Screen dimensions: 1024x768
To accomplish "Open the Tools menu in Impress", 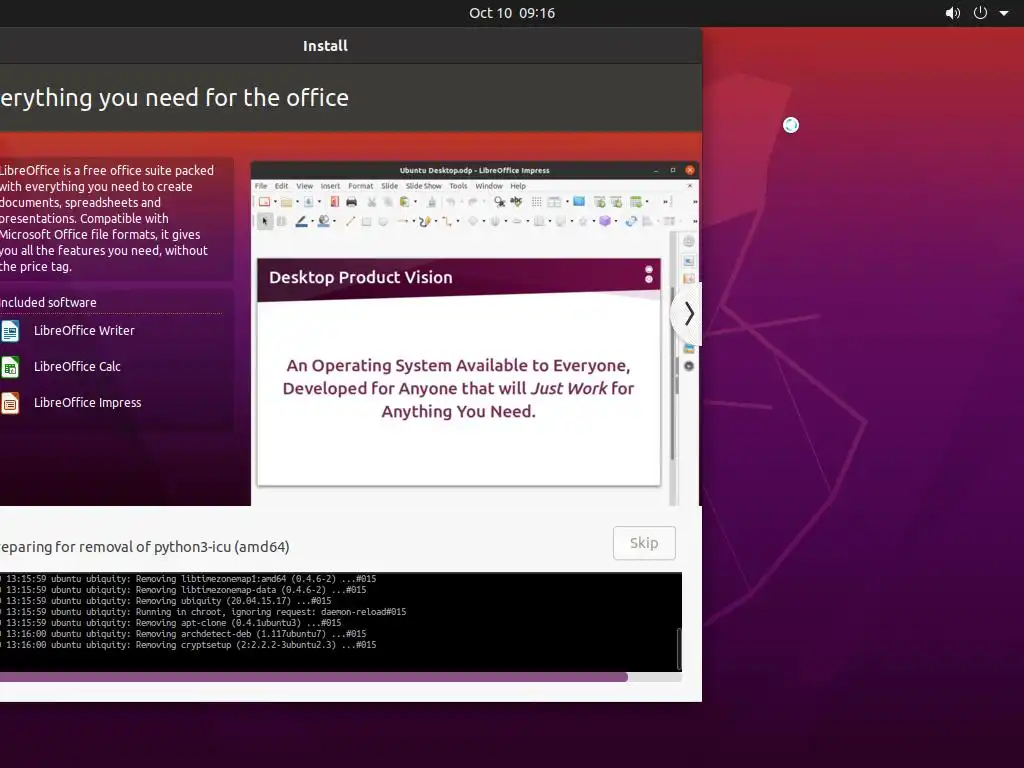I will point(458,186).
